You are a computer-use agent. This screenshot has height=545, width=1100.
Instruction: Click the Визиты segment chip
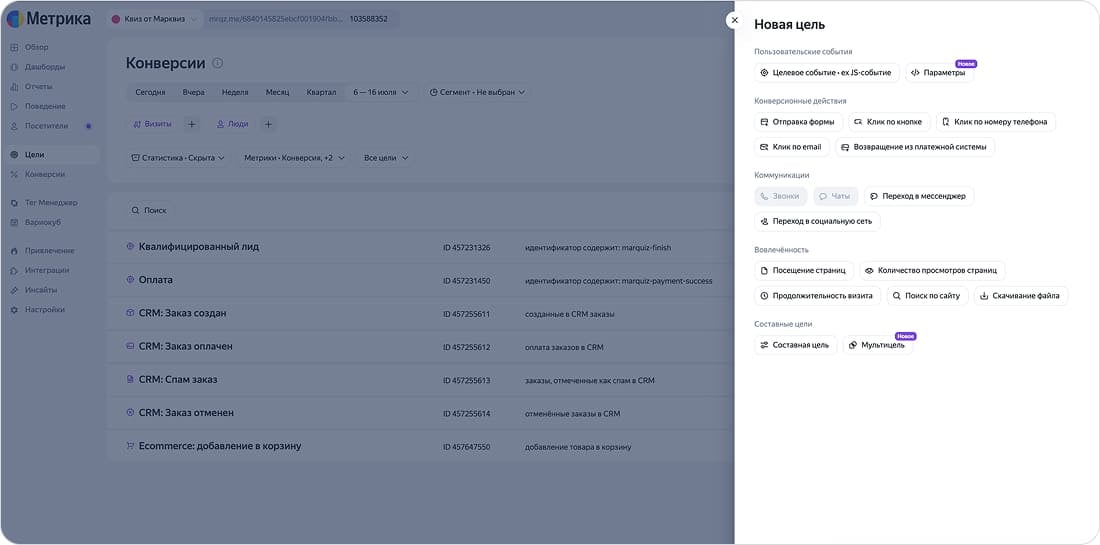click(x=152, y=124)
